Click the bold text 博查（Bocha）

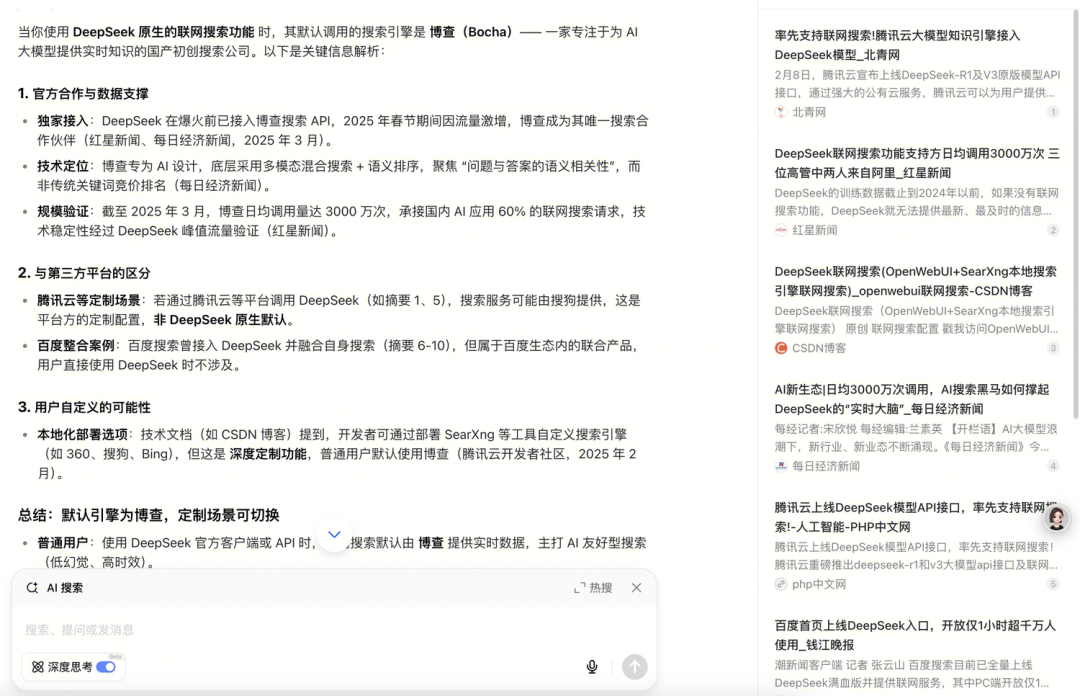[471, 32]
